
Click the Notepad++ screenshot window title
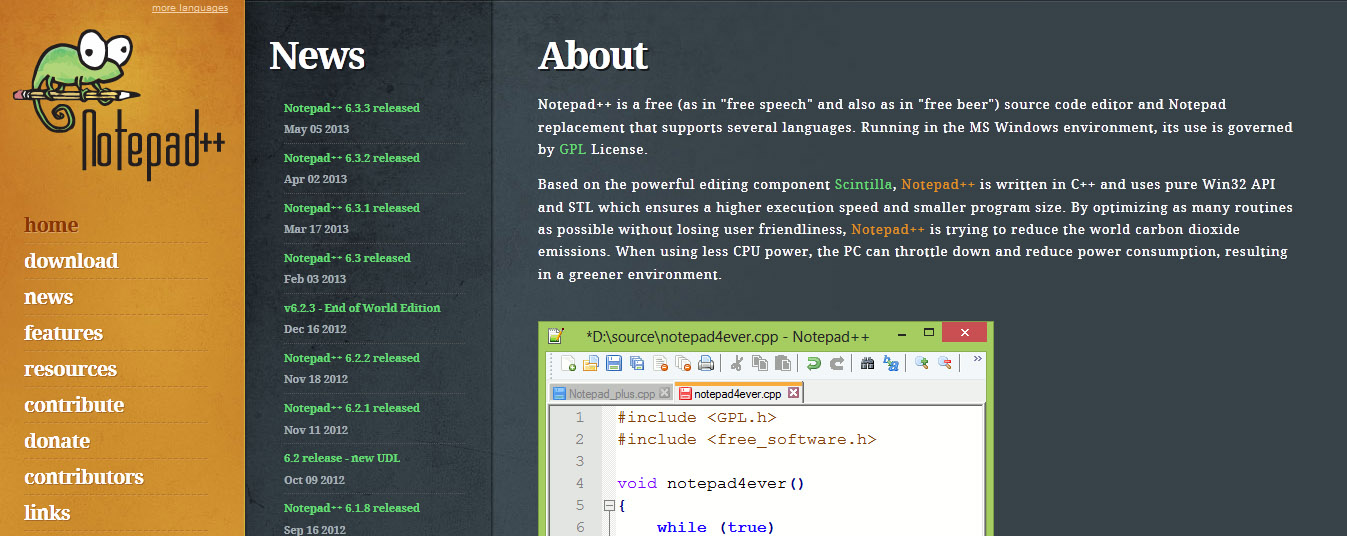pos(727,336)
